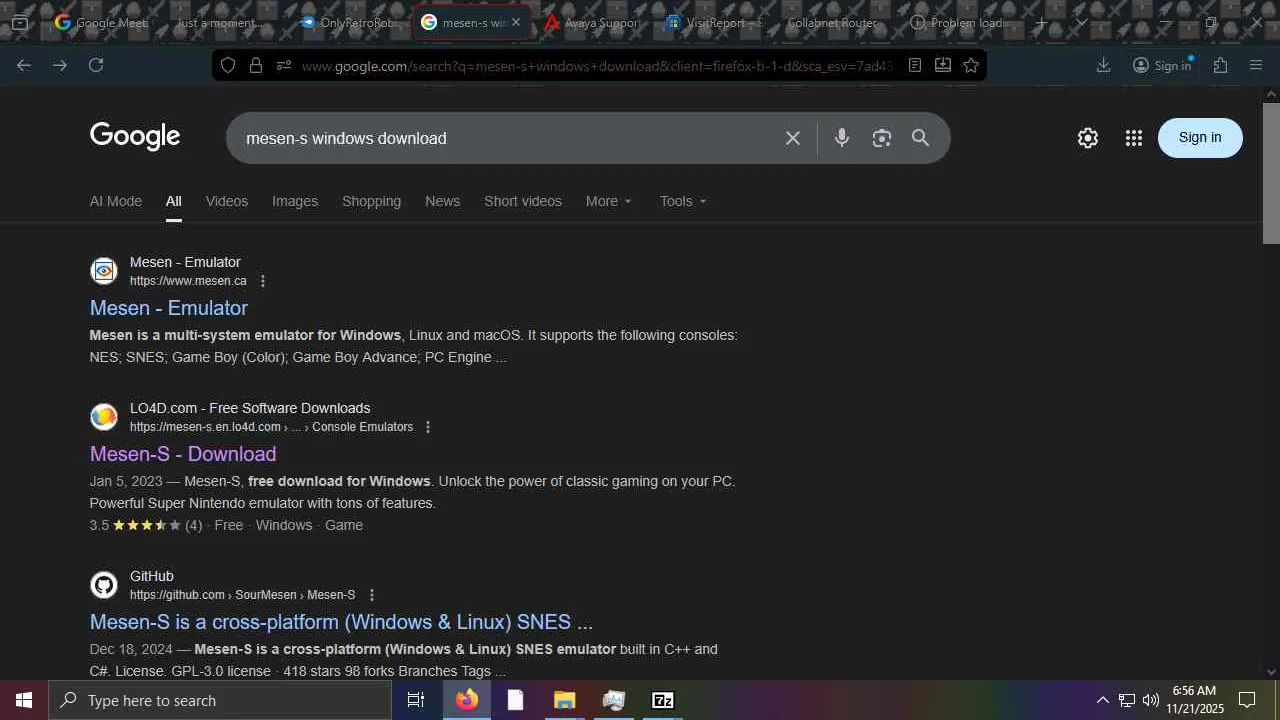Screen dimensions: 1280x720
Task: Submit search with the magnifier icon
Action: point(921,138)
